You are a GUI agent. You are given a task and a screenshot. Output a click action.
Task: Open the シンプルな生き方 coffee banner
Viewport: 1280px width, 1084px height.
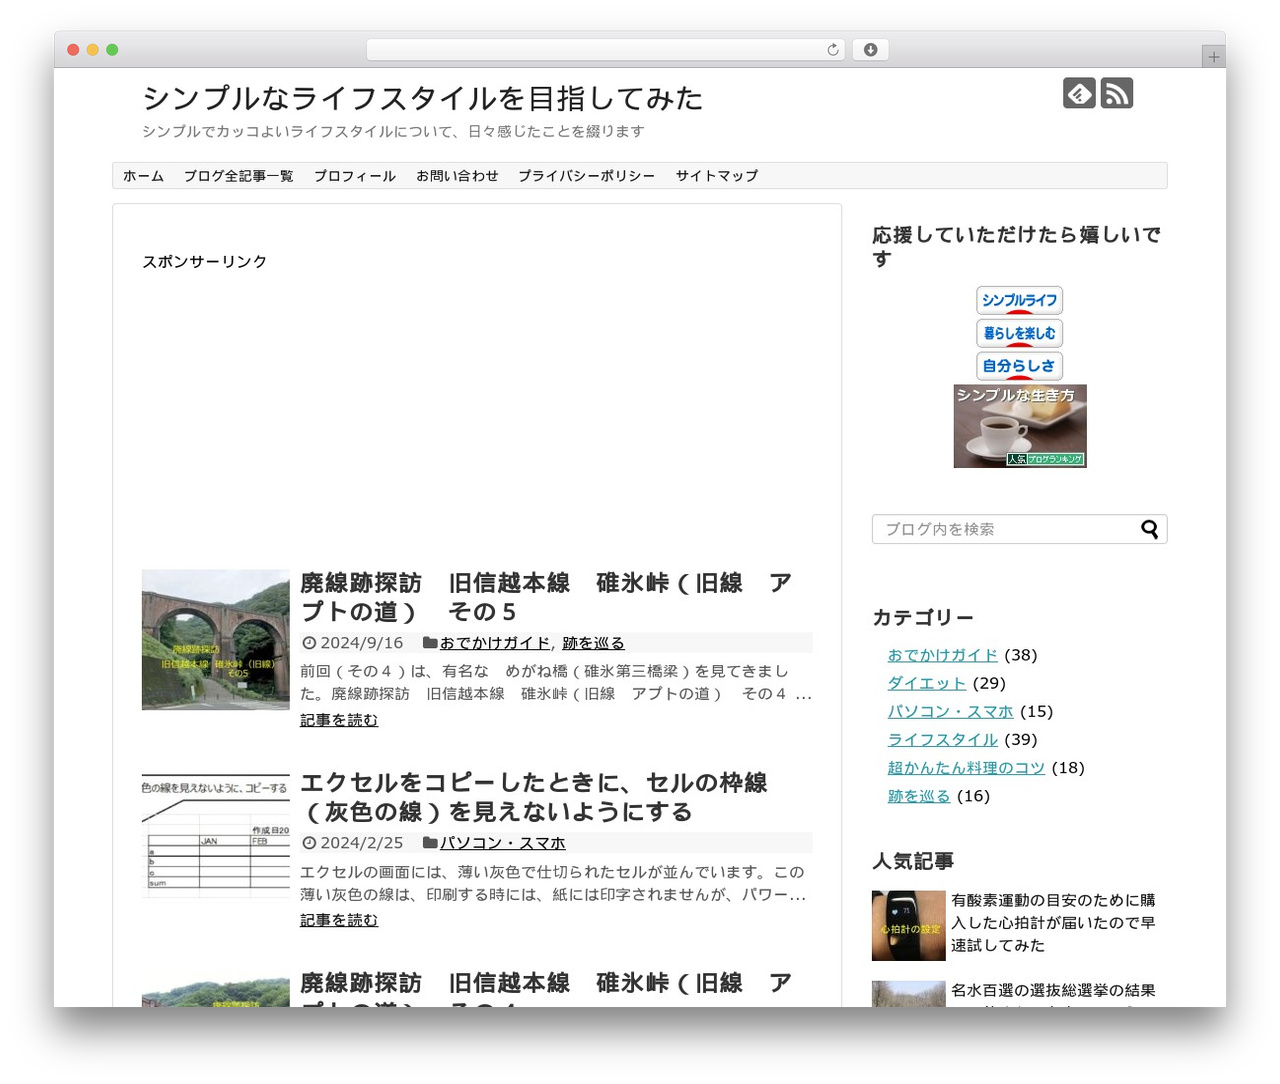pos(1020,426)
